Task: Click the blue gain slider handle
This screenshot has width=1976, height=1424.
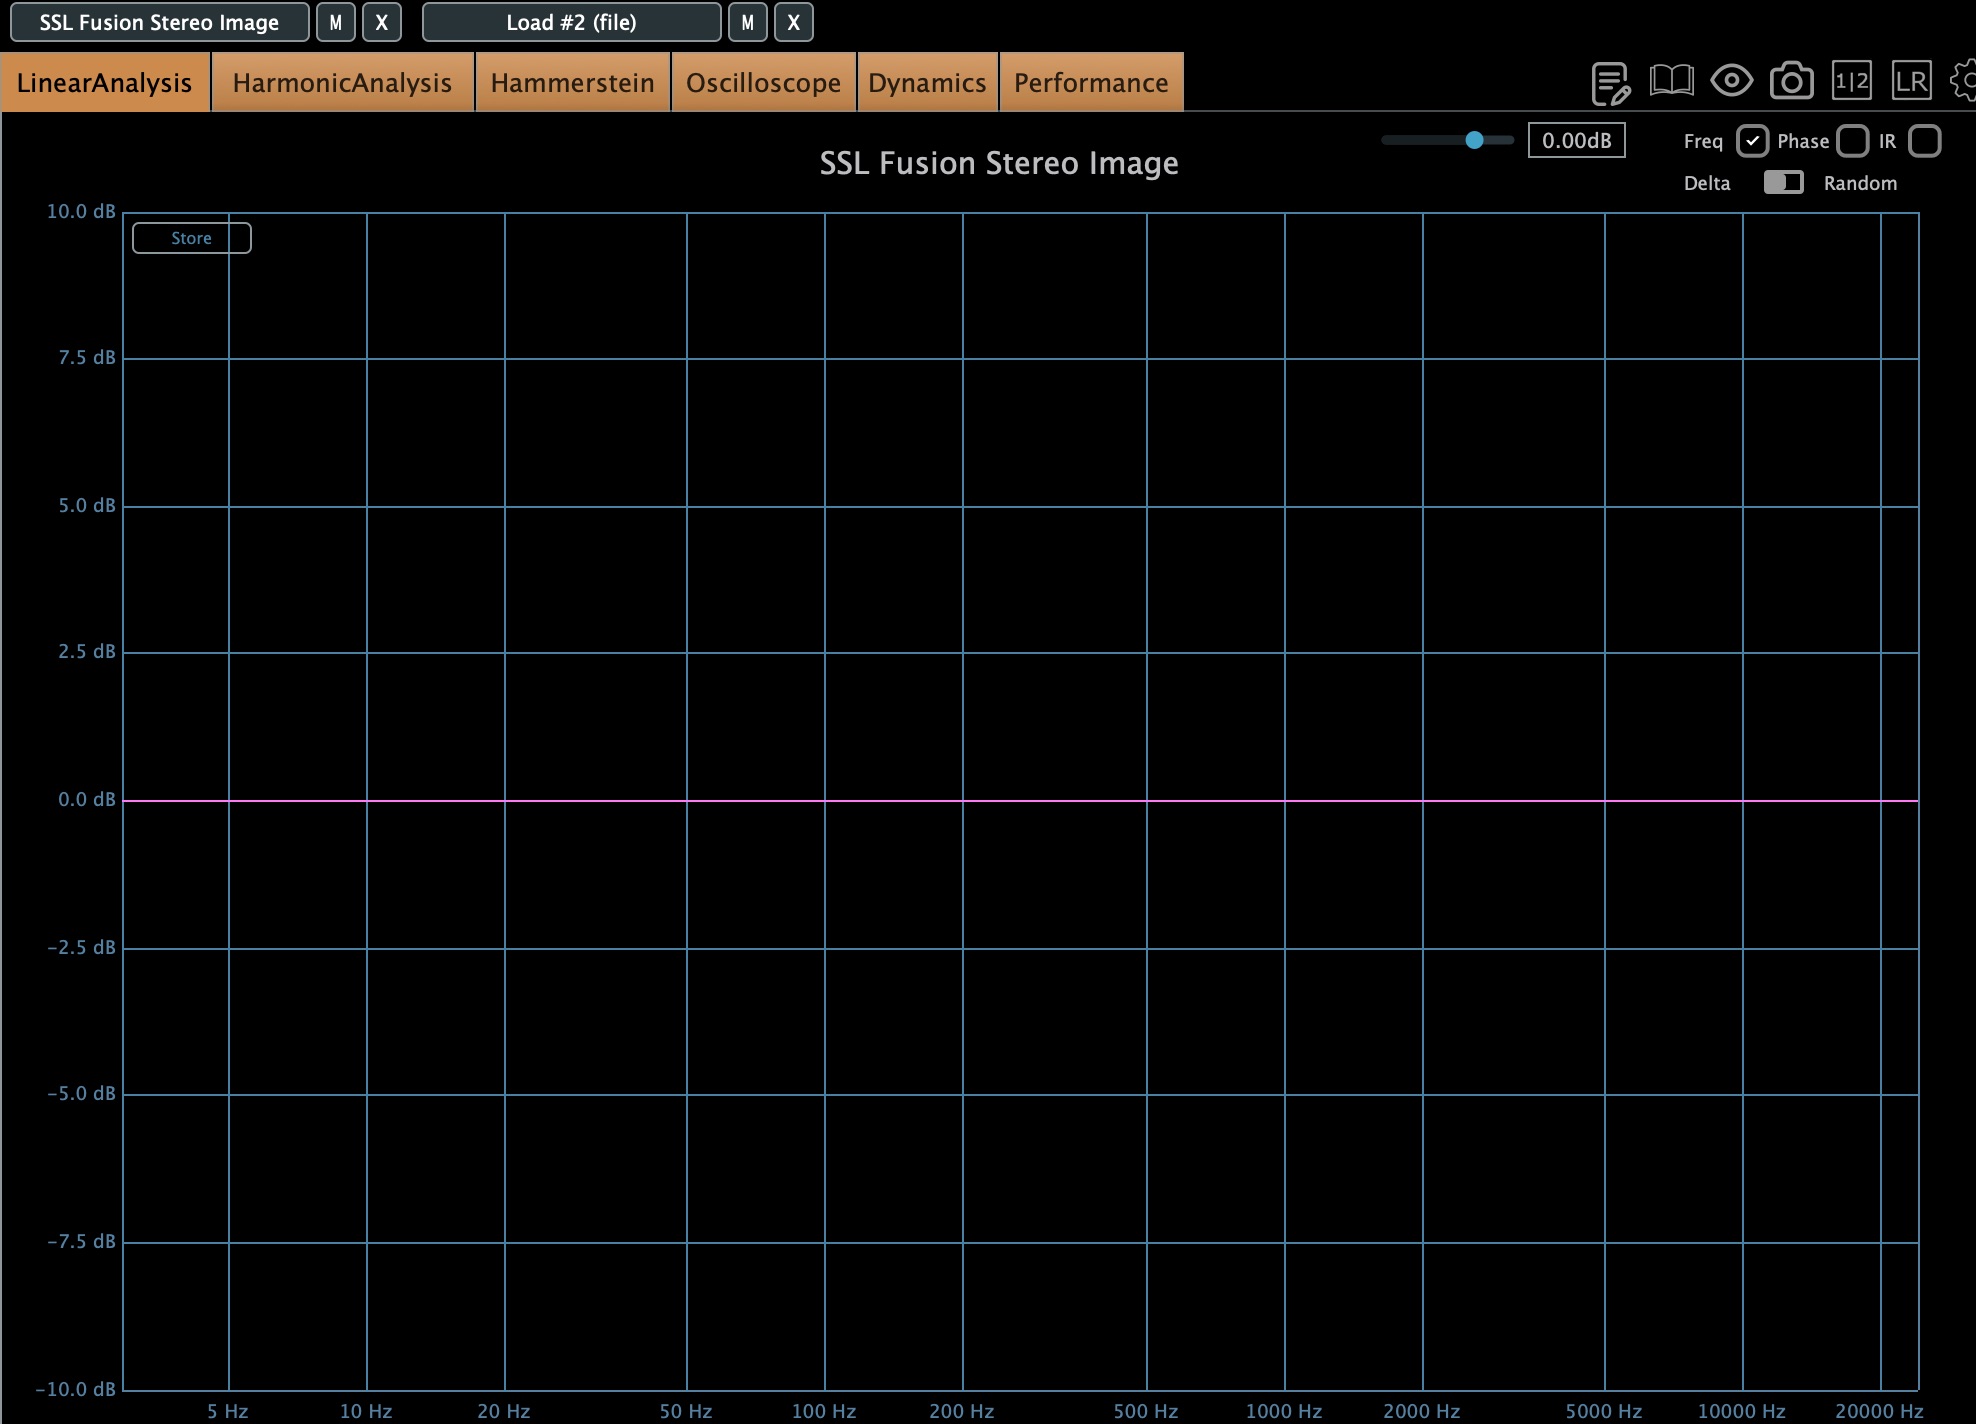Action: tap(1474, 141)
